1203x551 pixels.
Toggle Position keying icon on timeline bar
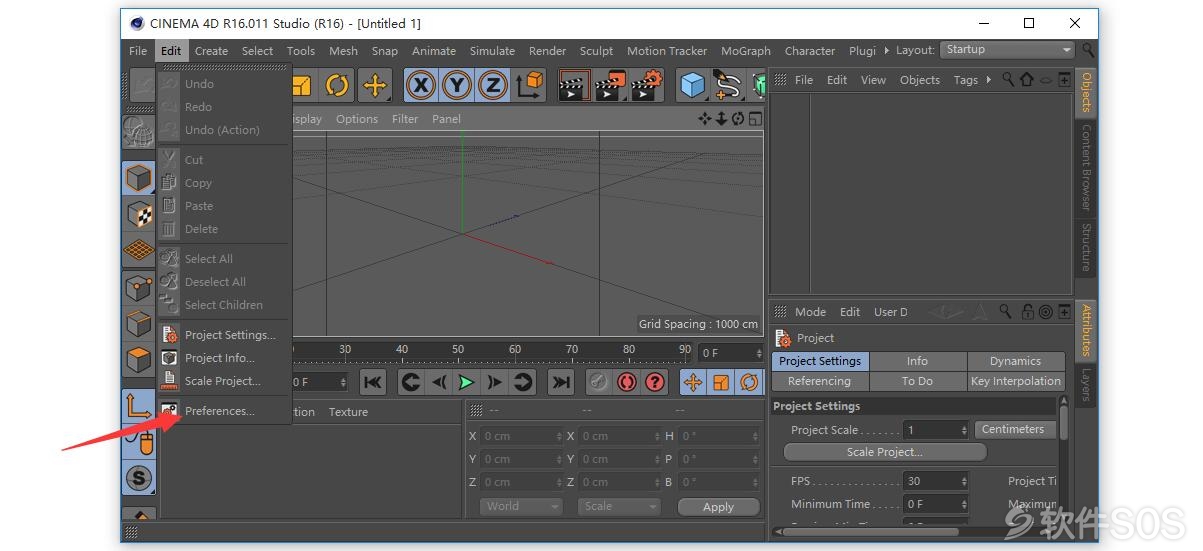692,382
